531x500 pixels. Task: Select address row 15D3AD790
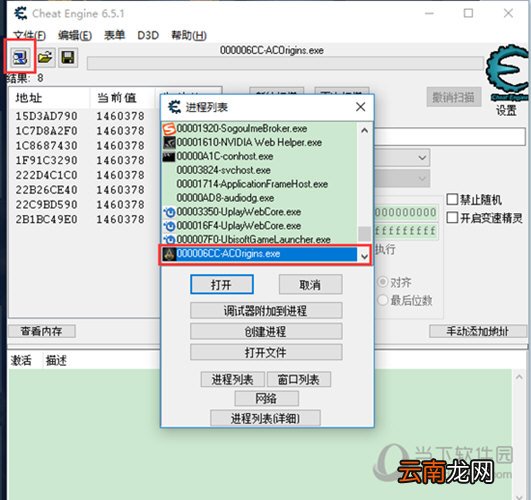point(81,116)
